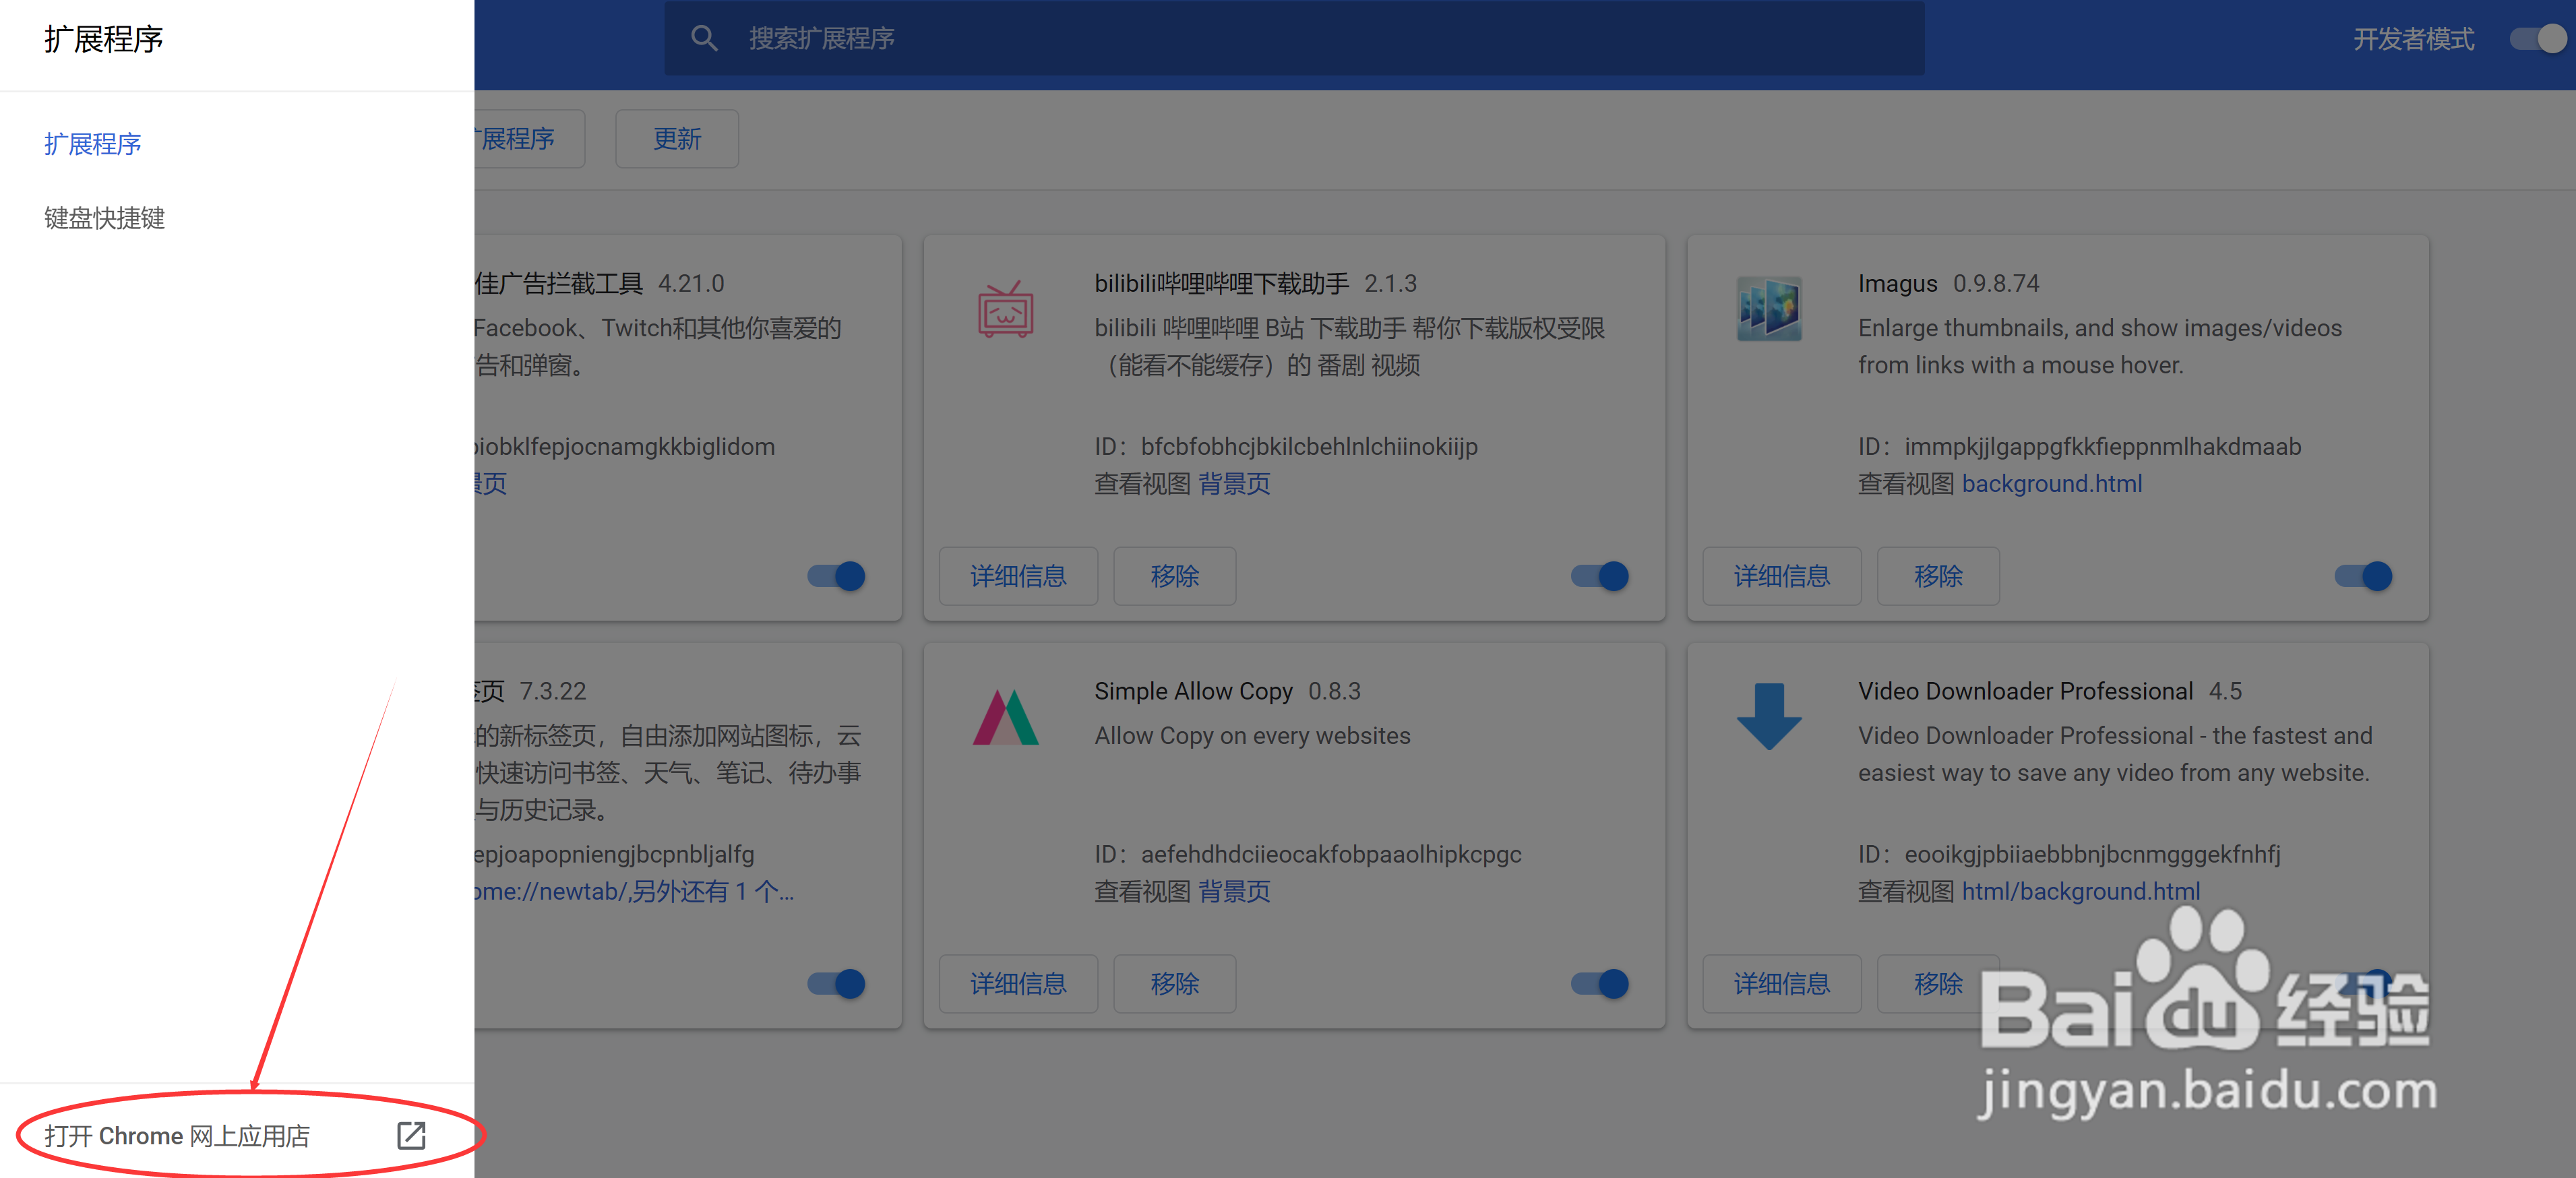Click the Simple Allow Copy extension icon
Screen dimensions: 2576x1178
coord(1005,717)
